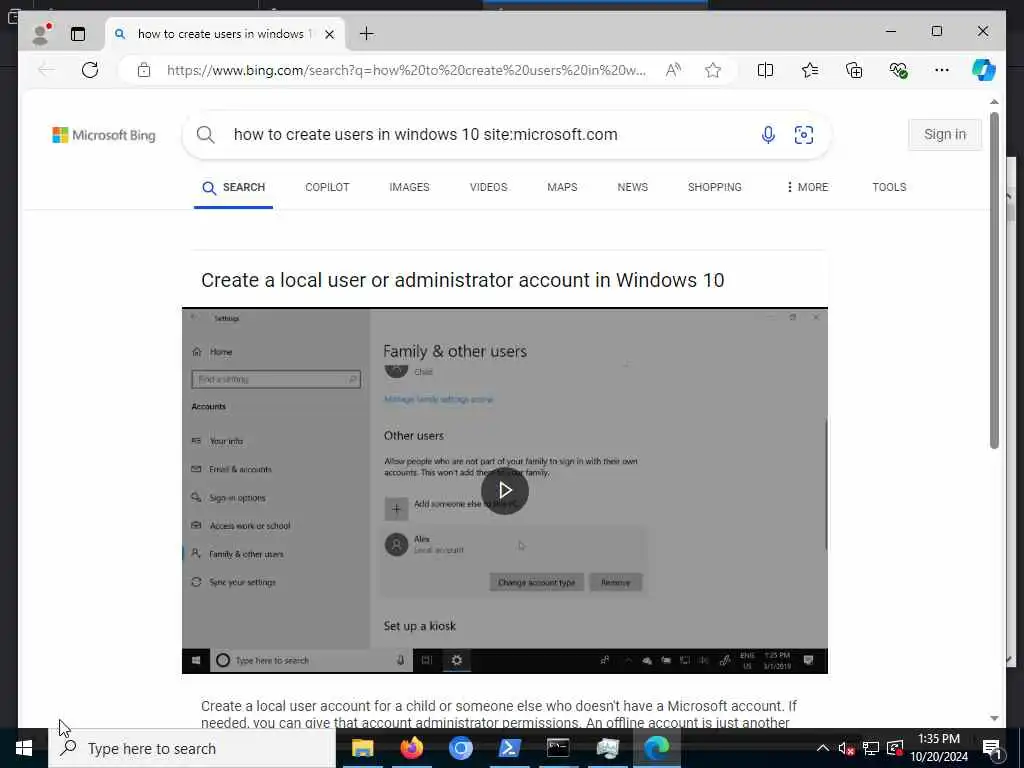Expand the MORE menu

click(807, 187)
